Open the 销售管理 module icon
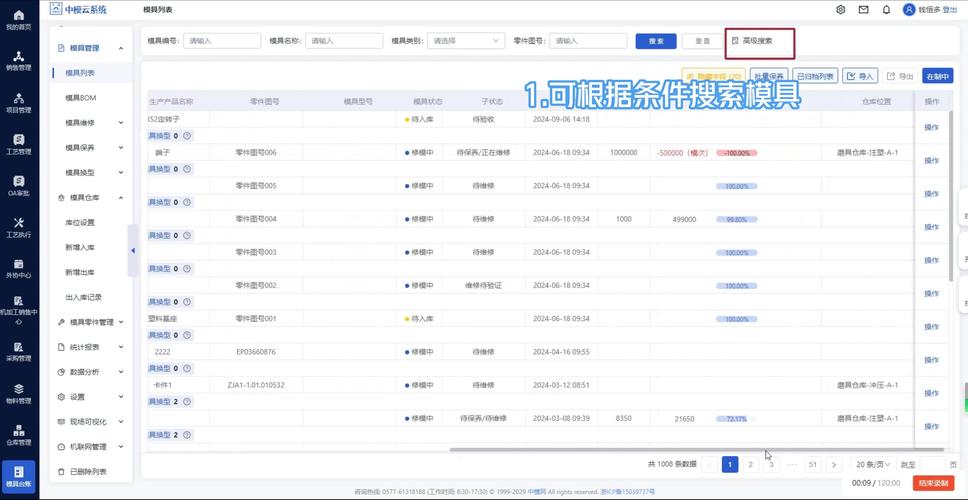Image resolution: width=968 pixels, height=500 pixels. (19, 61)
